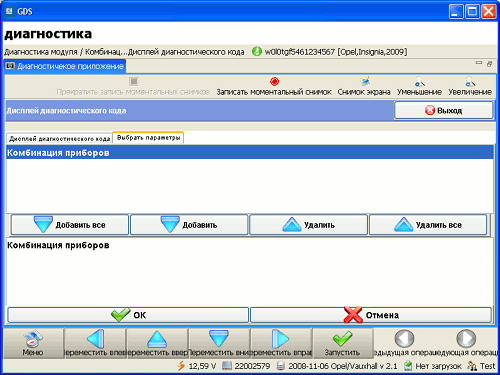Click the Добавить все button
The height and width of the screenshot is (375, 500).
click(70, 225)
